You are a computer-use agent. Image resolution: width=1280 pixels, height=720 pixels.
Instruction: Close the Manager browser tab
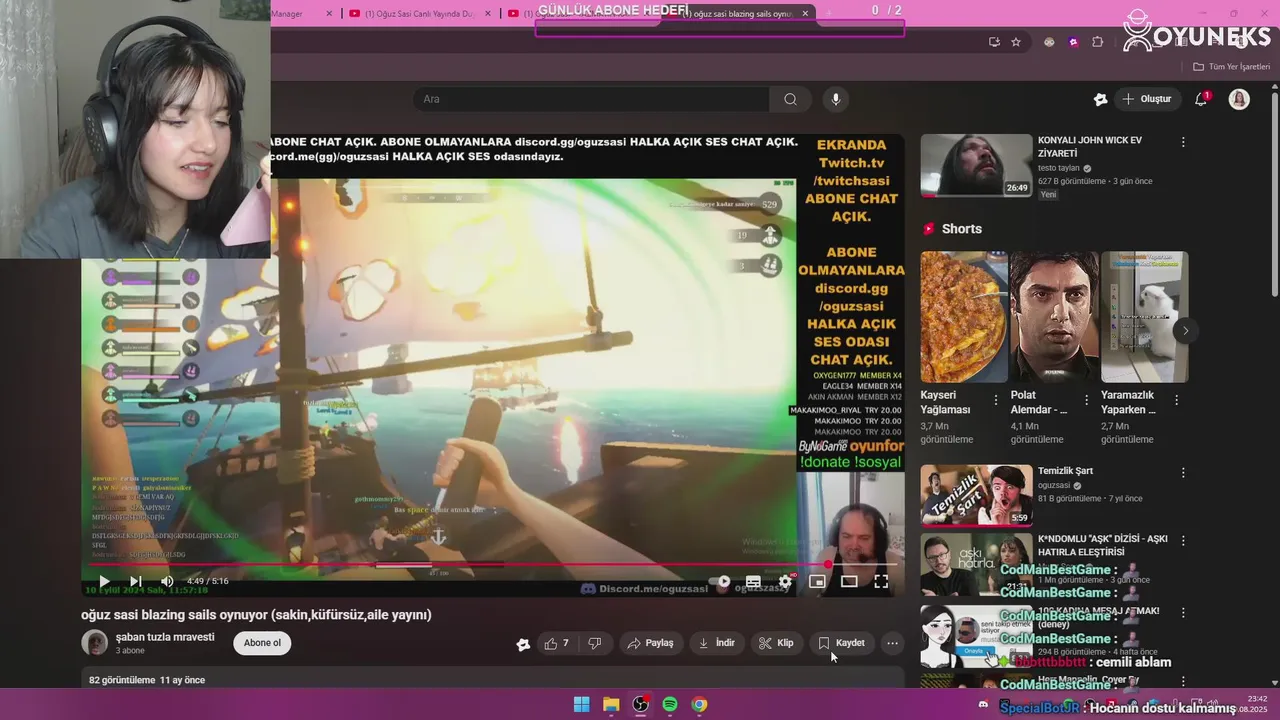click(x=327, y=13)
